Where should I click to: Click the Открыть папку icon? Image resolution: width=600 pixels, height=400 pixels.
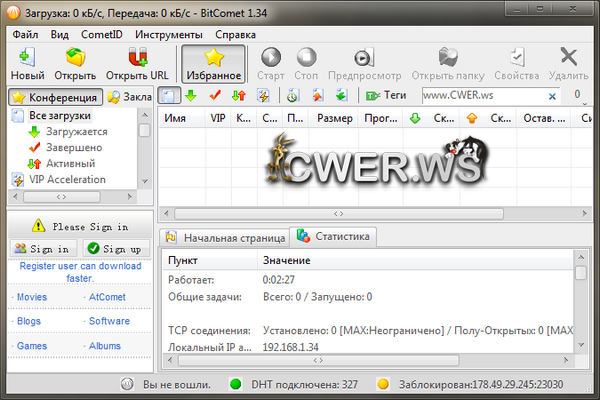click(x=448, y=57)
